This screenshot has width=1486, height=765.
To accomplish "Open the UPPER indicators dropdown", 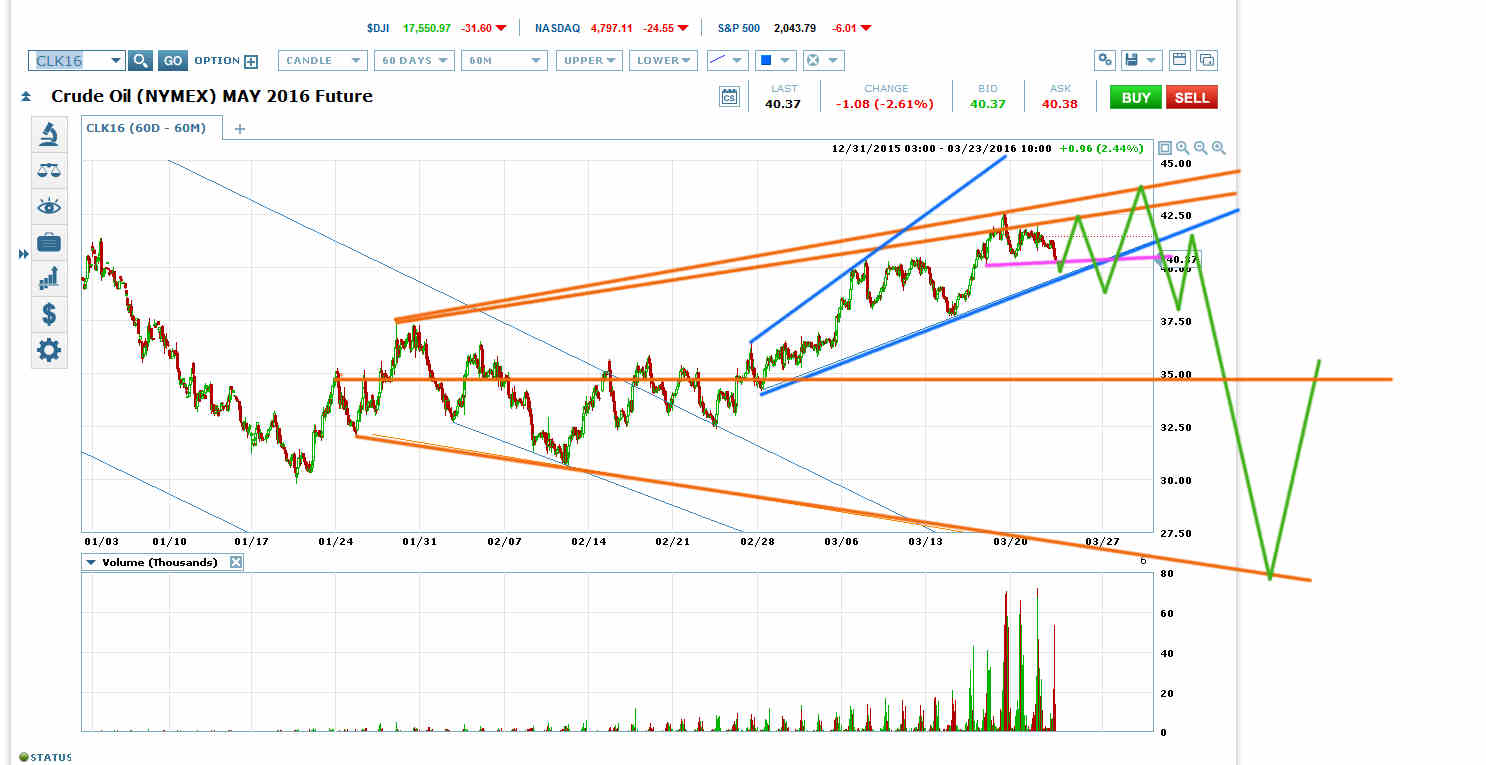I will pyautogui.click(x=590, y=61).
